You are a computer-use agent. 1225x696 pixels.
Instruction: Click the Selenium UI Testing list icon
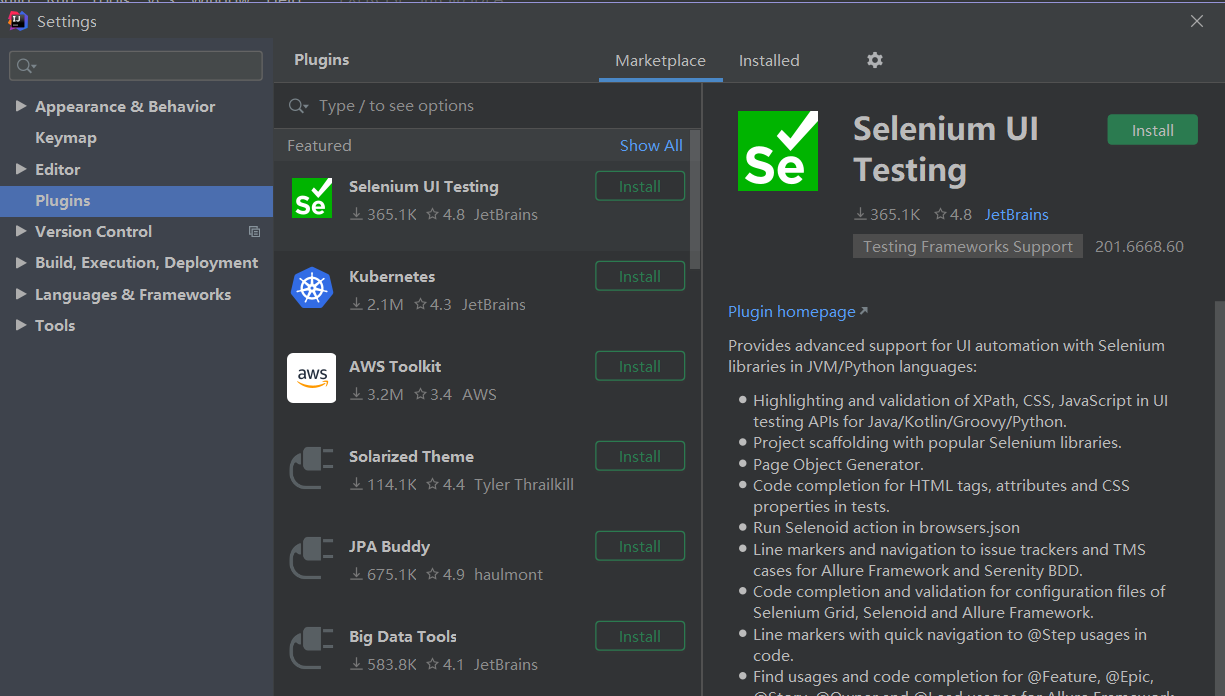point(311,198)
